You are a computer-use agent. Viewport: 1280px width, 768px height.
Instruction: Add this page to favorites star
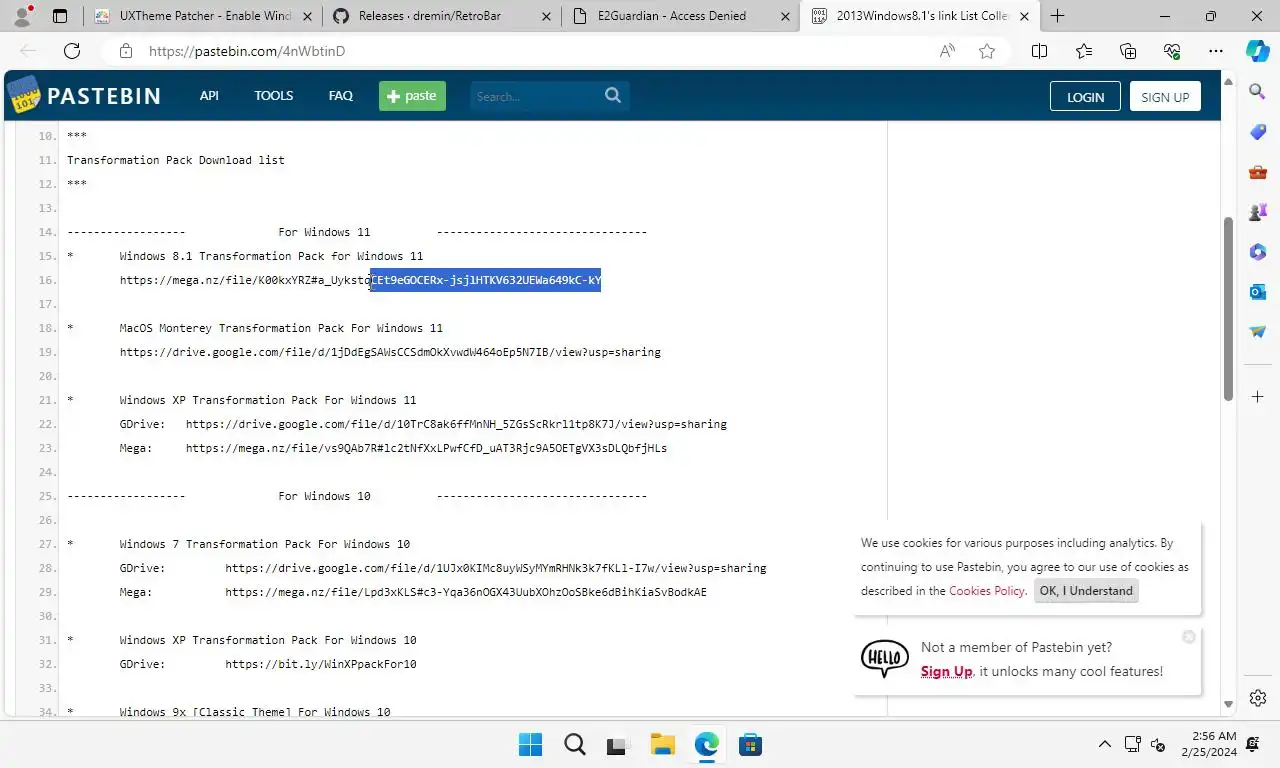point(987,51)
